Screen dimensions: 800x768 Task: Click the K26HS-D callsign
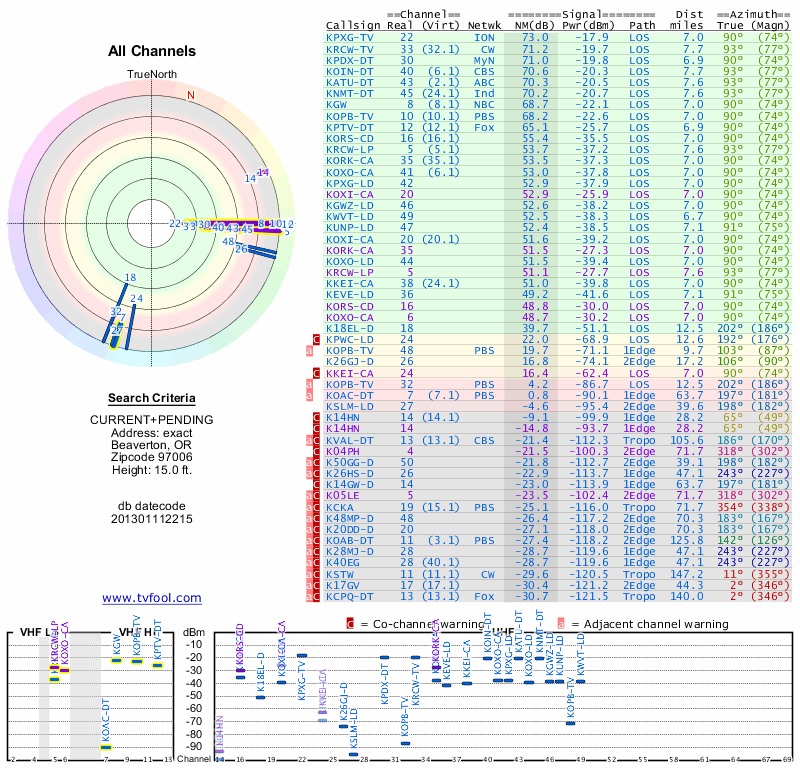click(350, 474)
